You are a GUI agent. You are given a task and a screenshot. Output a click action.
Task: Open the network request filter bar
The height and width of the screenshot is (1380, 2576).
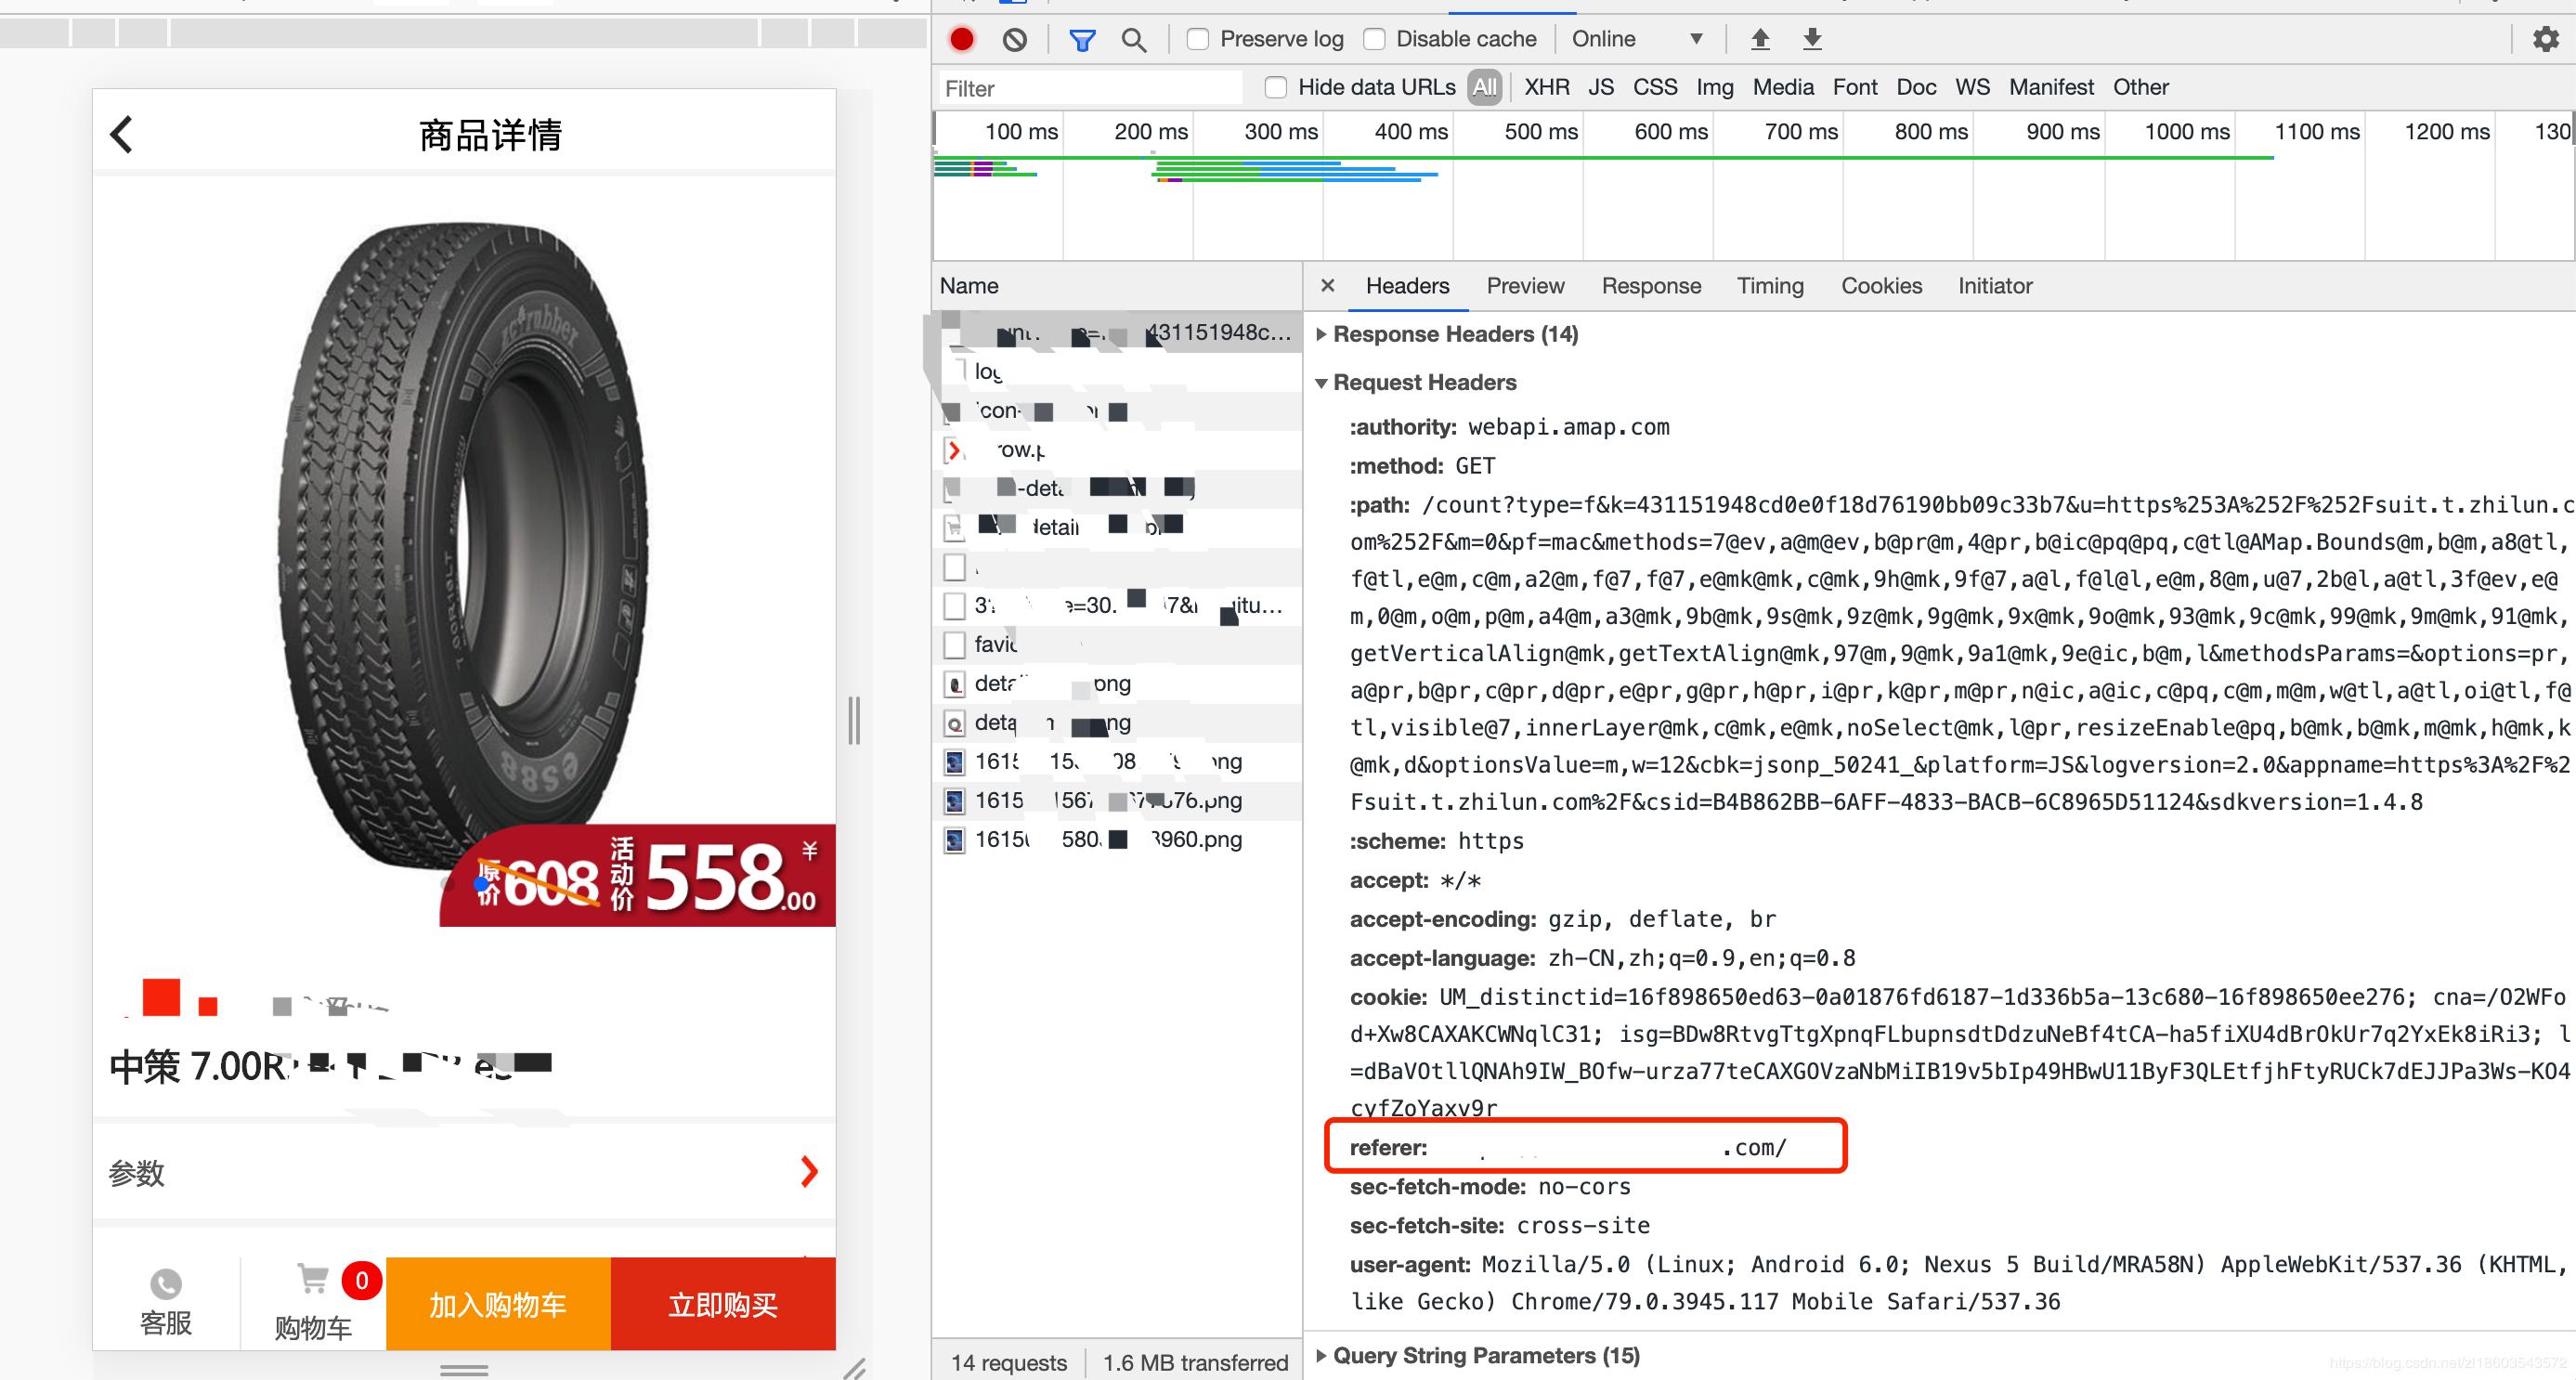coord(1081,40)
